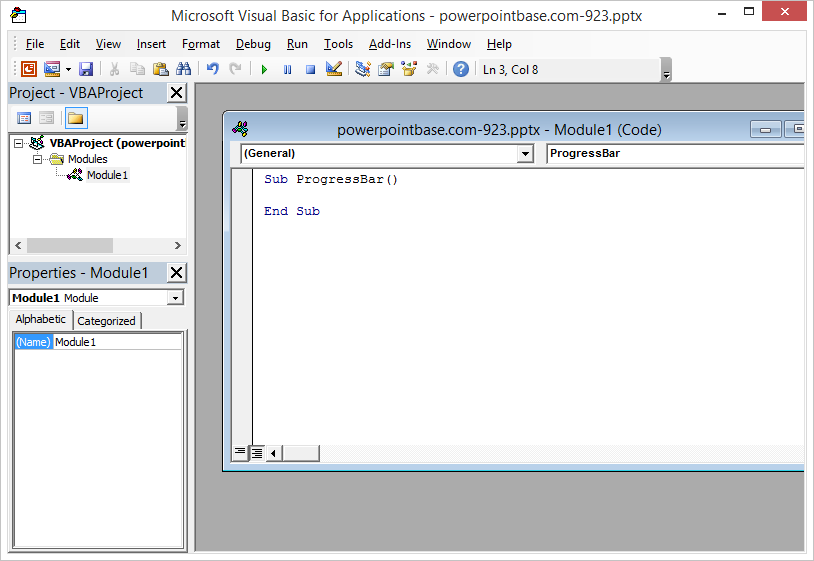Click the Full Module View button
814x561 pixels.
[257, 453]
